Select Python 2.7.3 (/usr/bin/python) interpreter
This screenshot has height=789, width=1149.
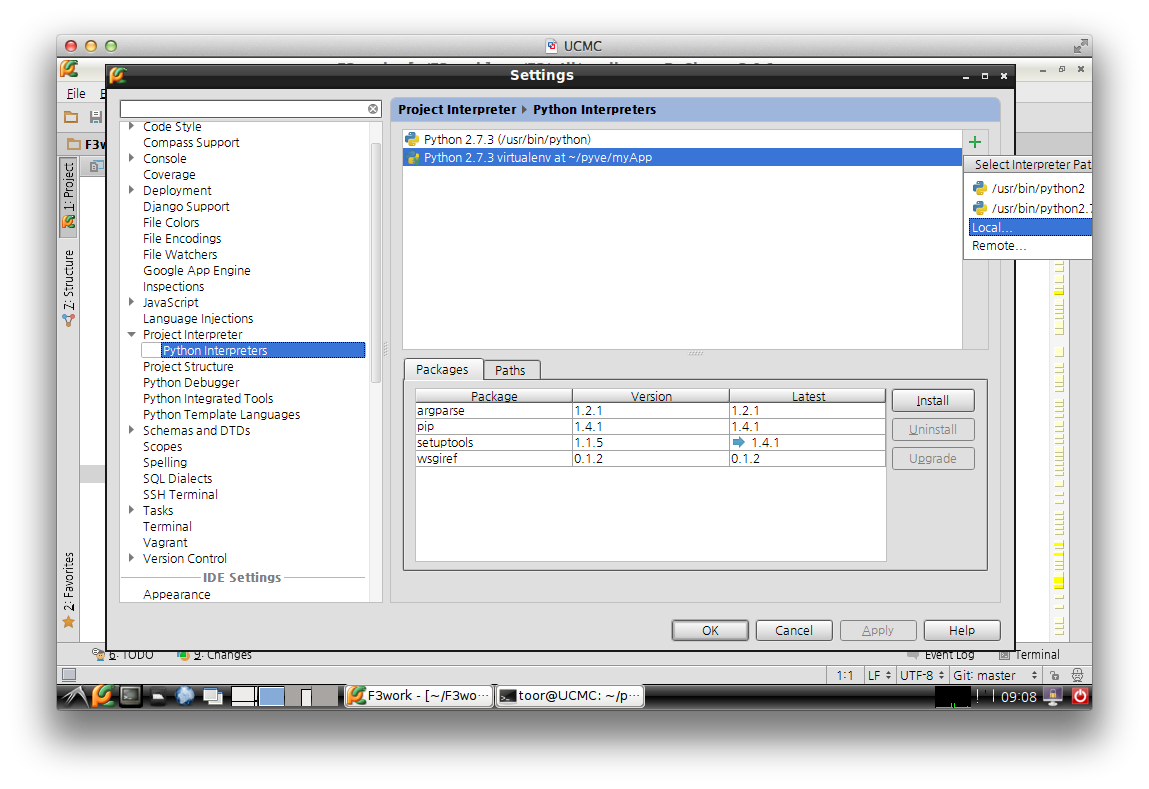click(x=681, y=139)
